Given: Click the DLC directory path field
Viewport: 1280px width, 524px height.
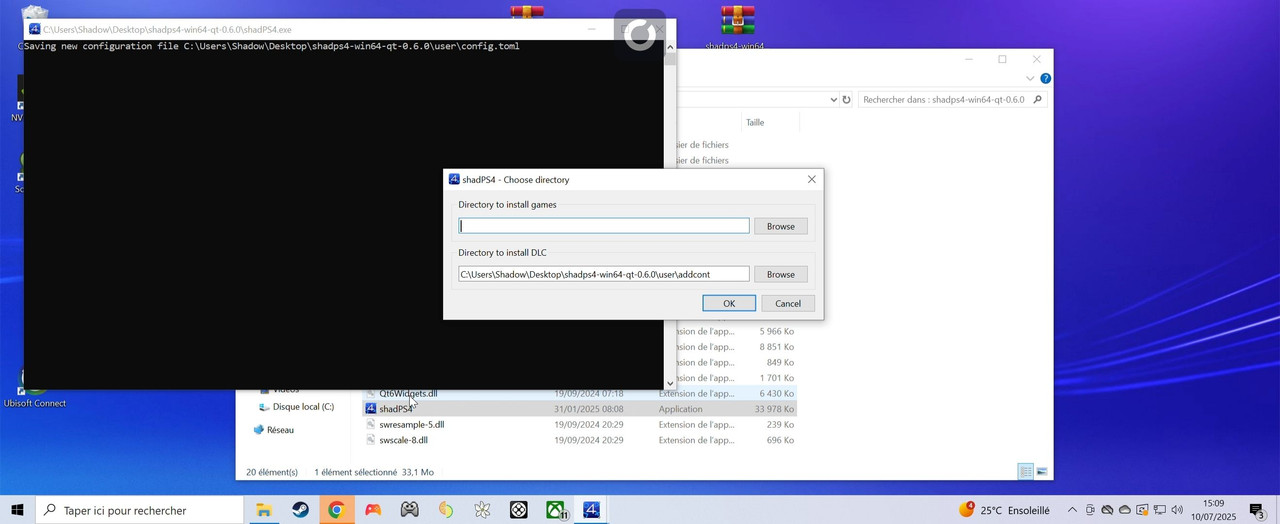Looking at the screenshot, I should coord(603,274).
